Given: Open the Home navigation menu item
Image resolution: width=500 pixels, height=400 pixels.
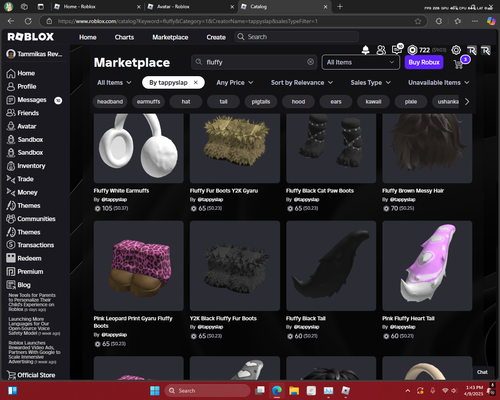Looking at the screenshot, I should click(x=88, y=37).
